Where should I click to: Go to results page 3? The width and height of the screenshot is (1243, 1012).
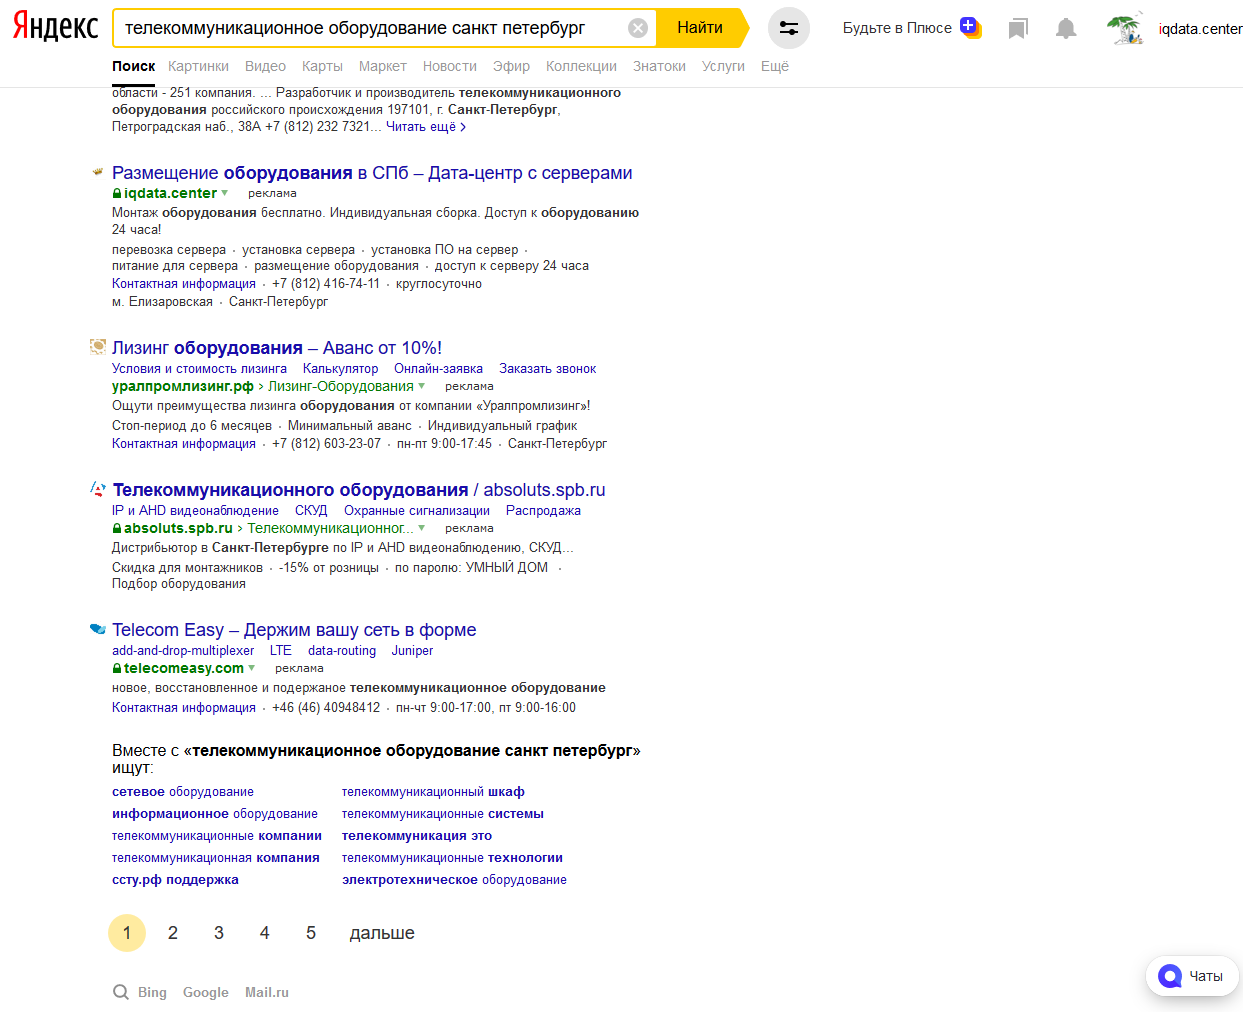tap(219, 933)
